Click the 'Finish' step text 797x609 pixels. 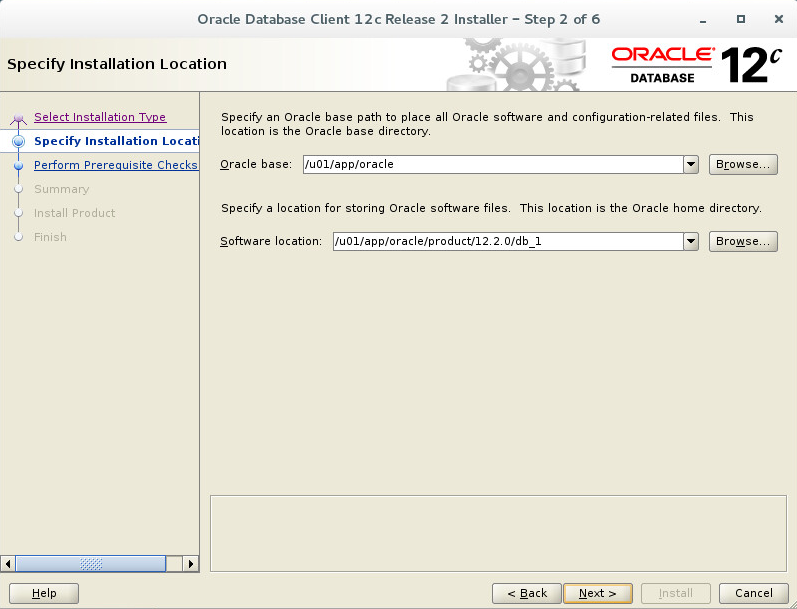[x=50, y=237]
